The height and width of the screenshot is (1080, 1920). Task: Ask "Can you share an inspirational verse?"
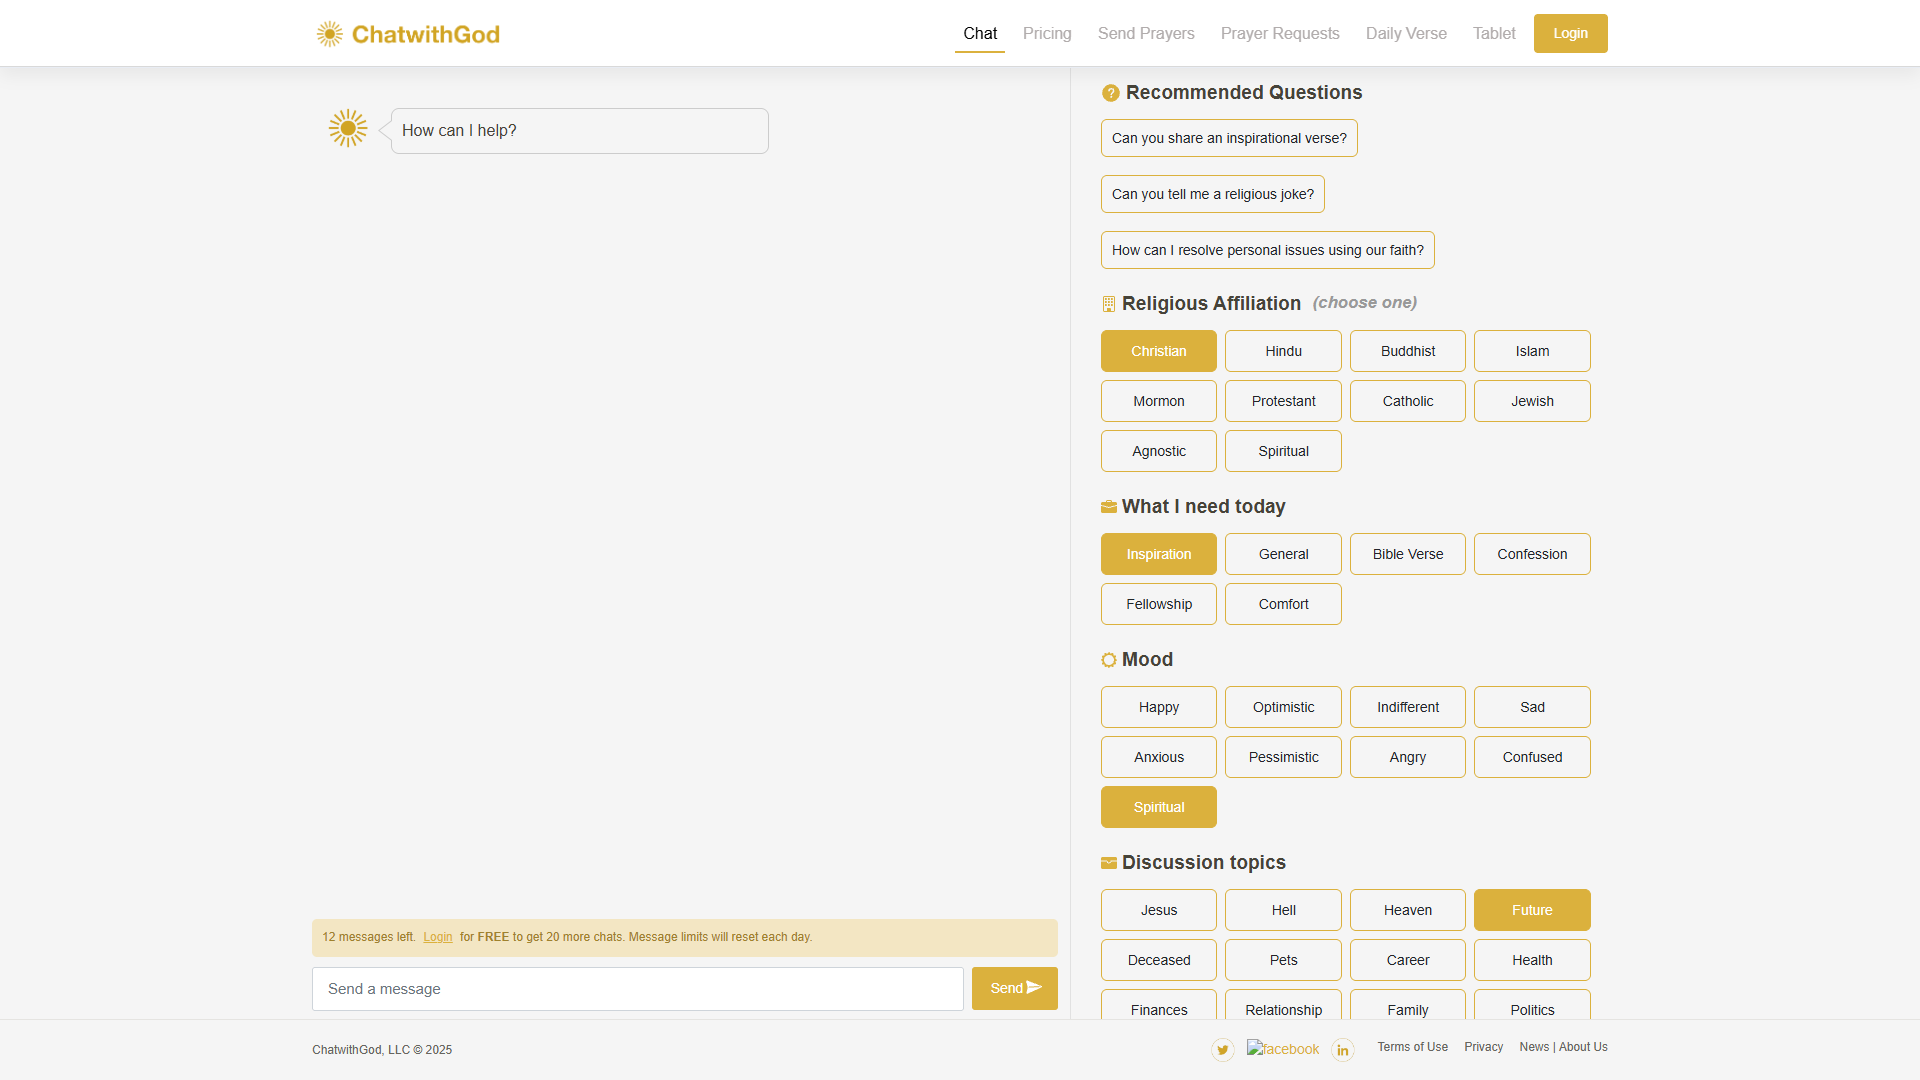[x=1229, y=138]
